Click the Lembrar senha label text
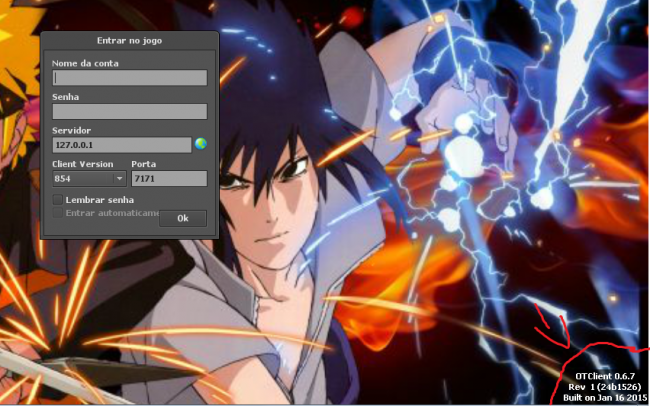The height and width of the screenshot is (406, 650). coord(100,200)
